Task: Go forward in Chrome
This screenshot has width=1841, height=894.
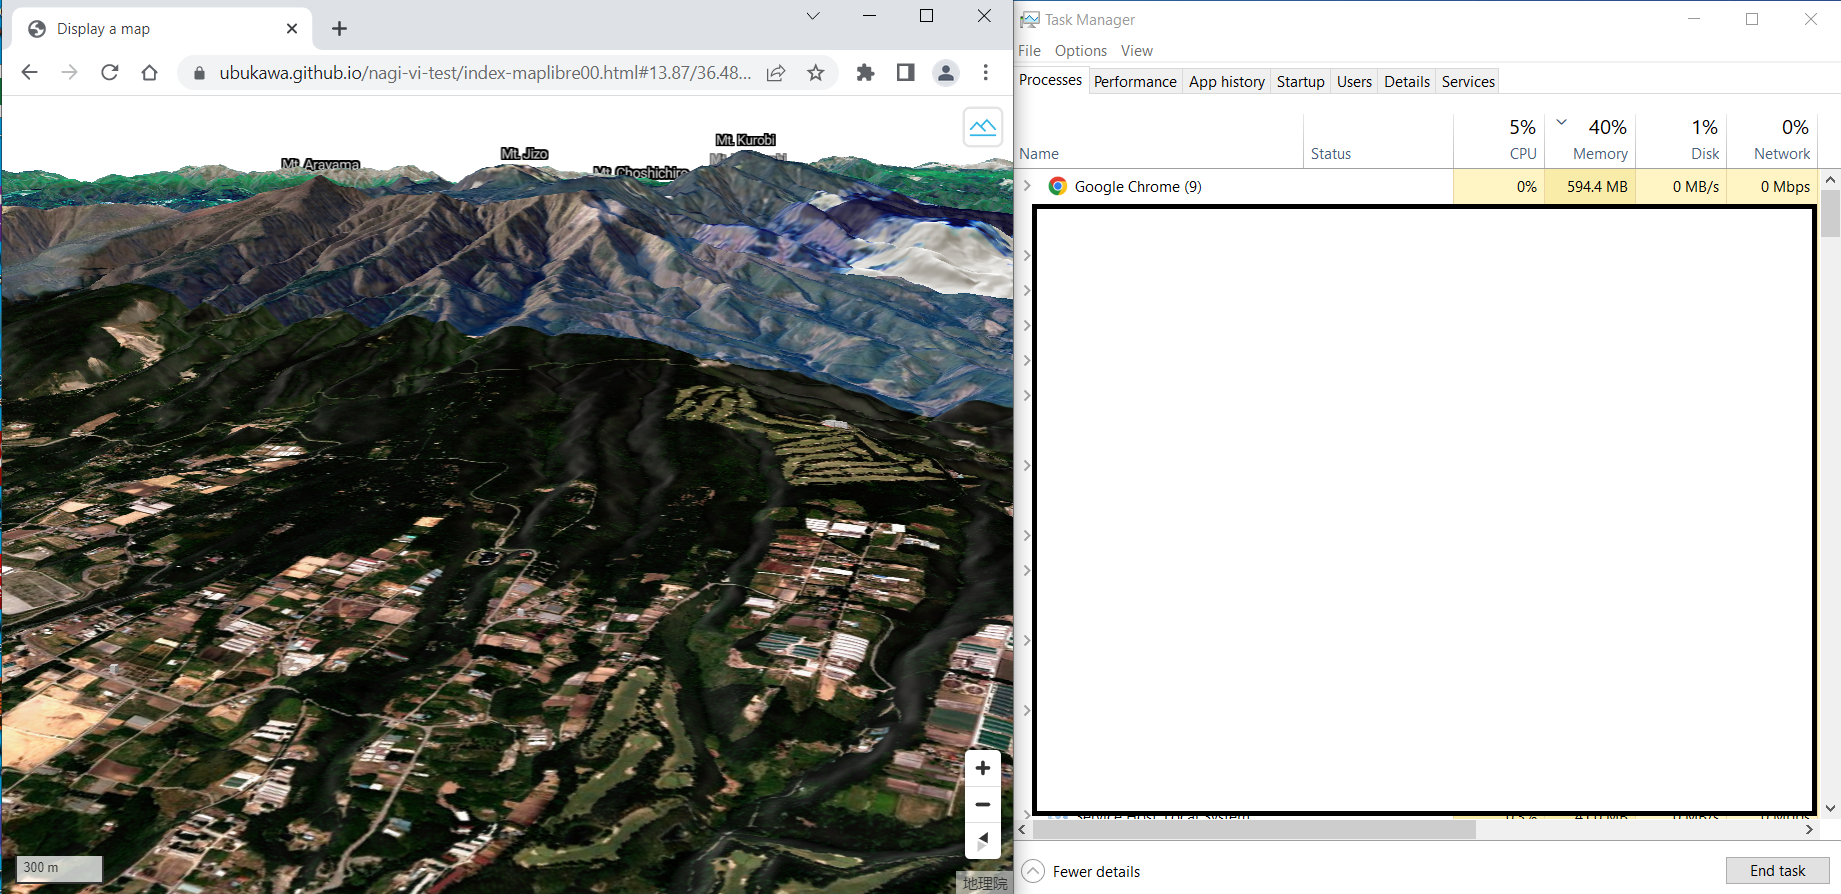Action: pos(69,72)
